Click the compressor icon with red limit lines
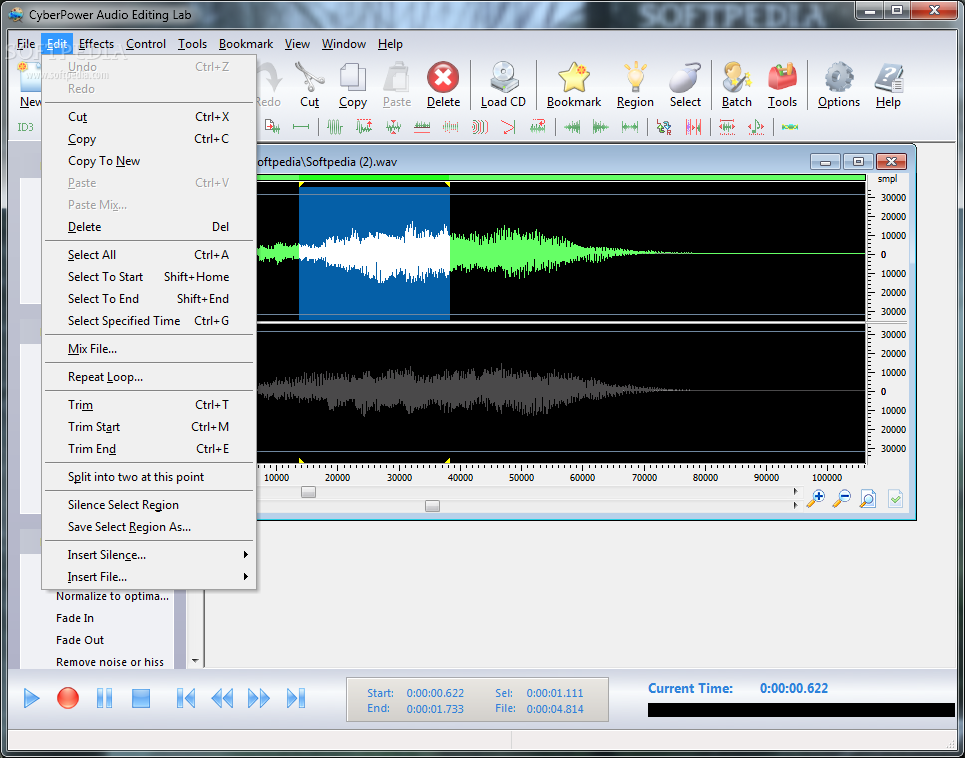This screenshot has width=965, height=758. (422, 127)
